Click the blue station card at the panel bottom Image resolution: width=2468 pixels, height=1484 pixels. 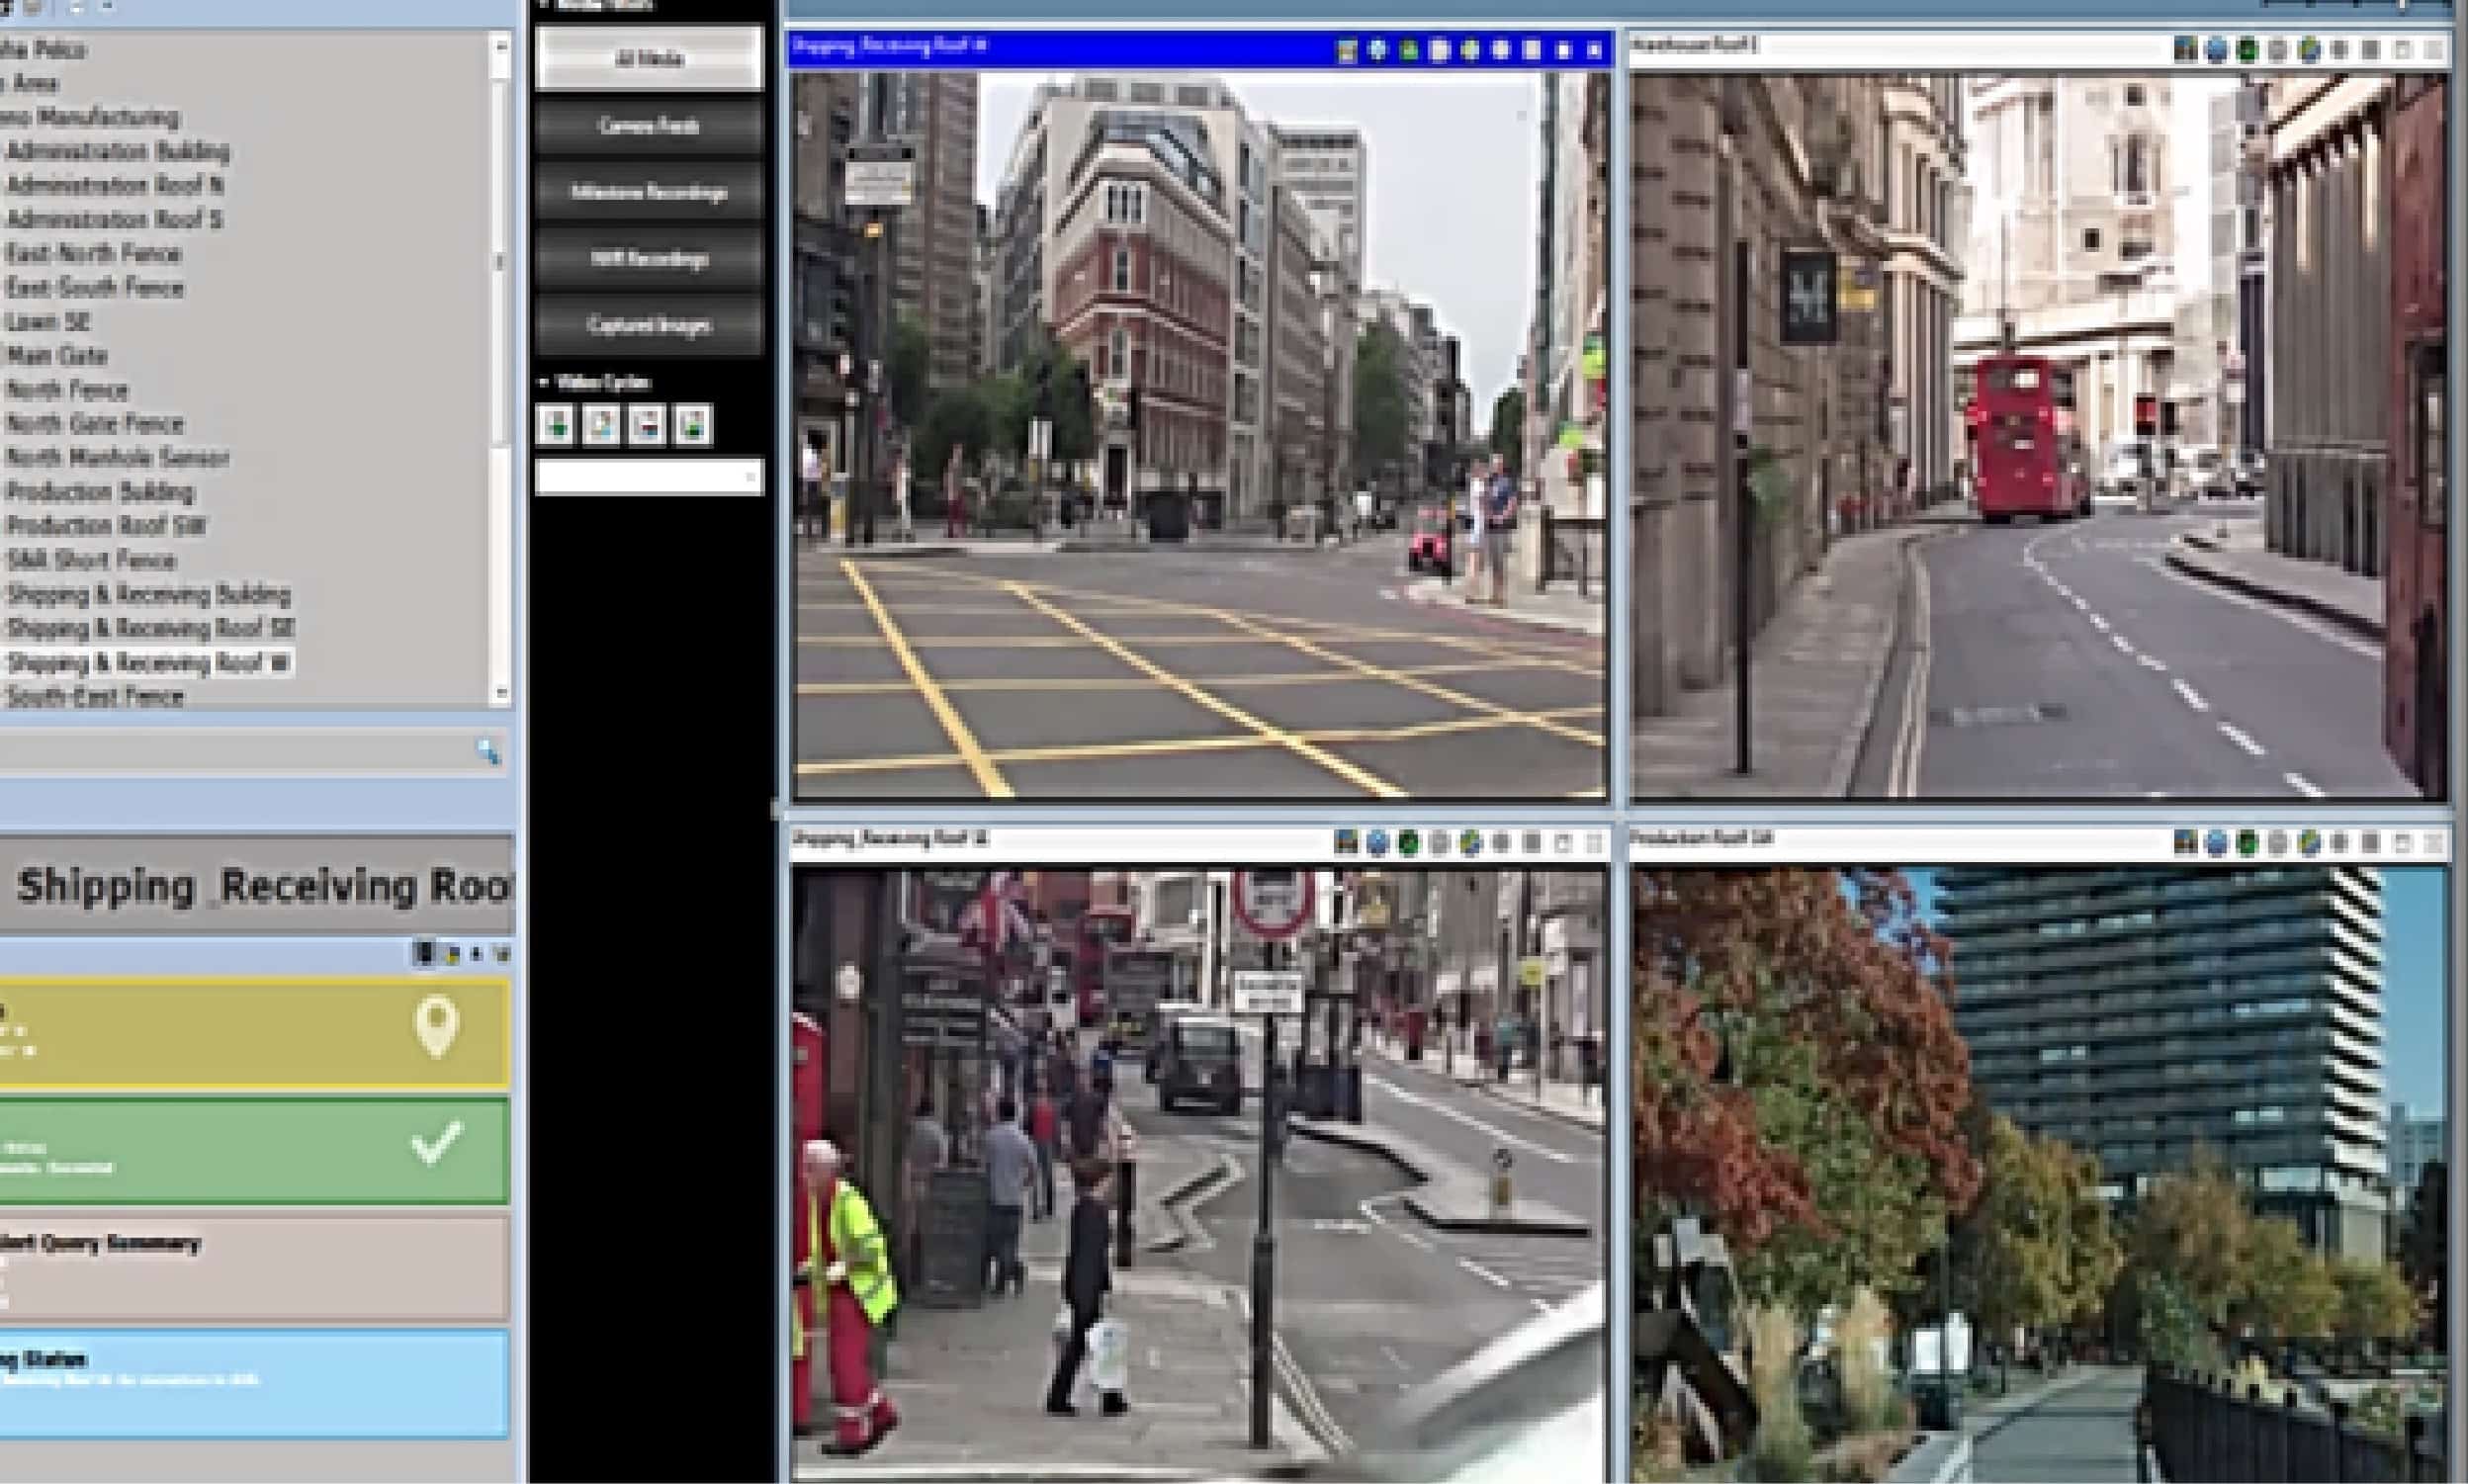coord(255,1384)
